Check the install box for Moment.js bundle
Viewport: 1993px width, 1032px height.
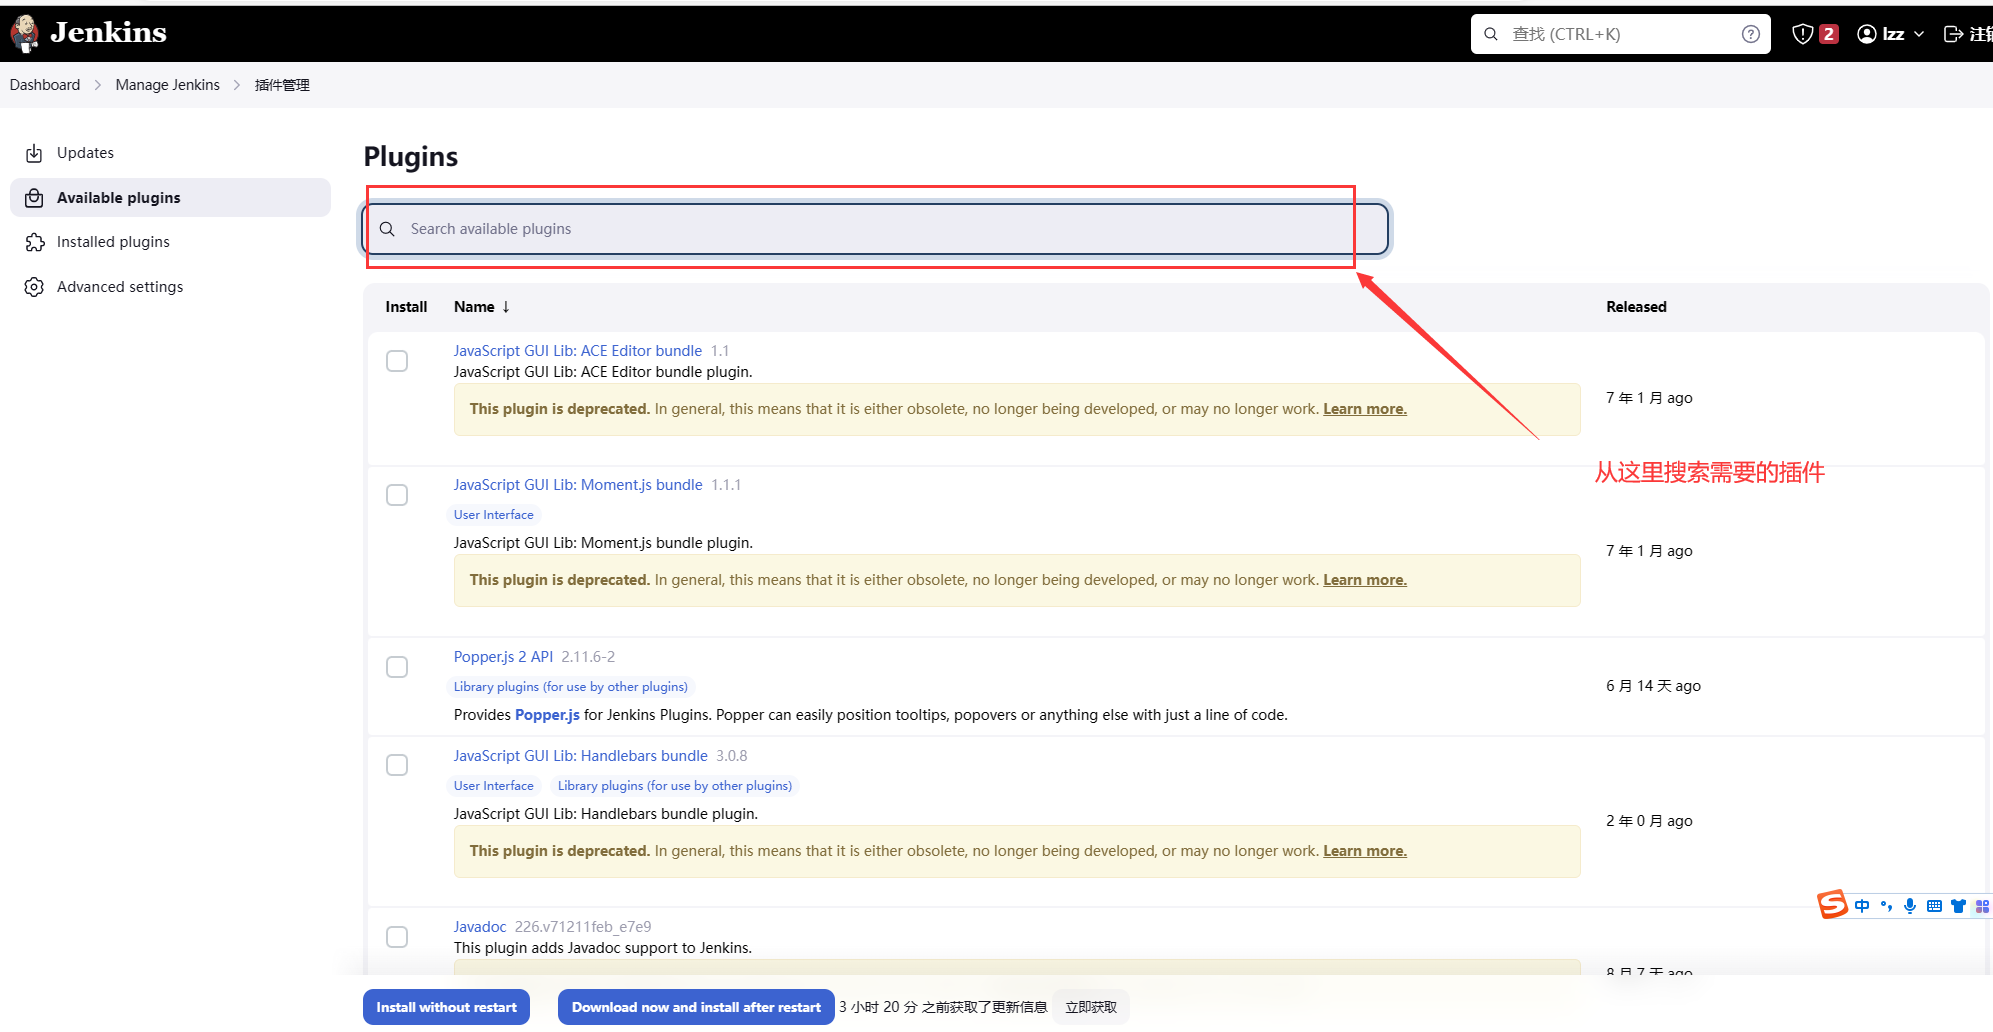(x=397, y=494)
